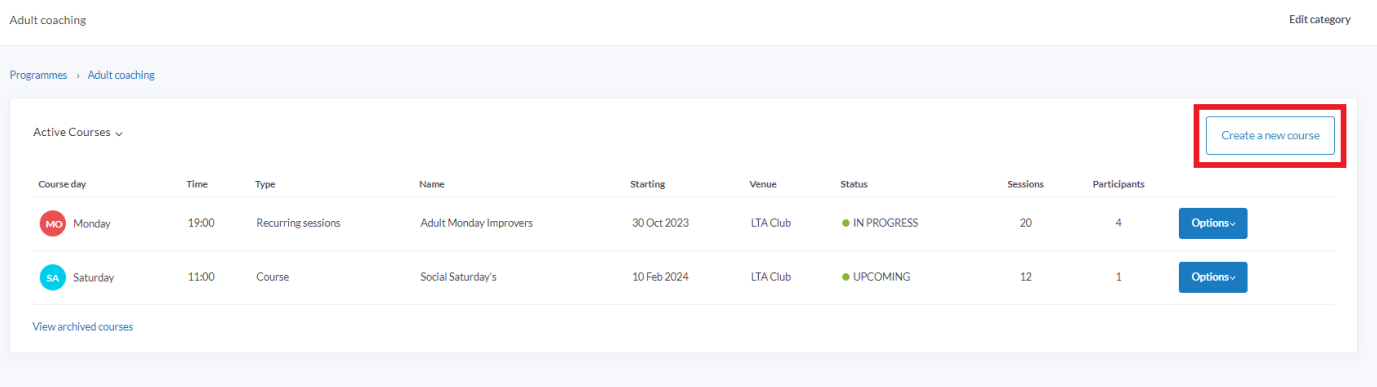This screenshot has width=1377, height=387.
Task: Open the Edit category link
Action: [1320, 19]
